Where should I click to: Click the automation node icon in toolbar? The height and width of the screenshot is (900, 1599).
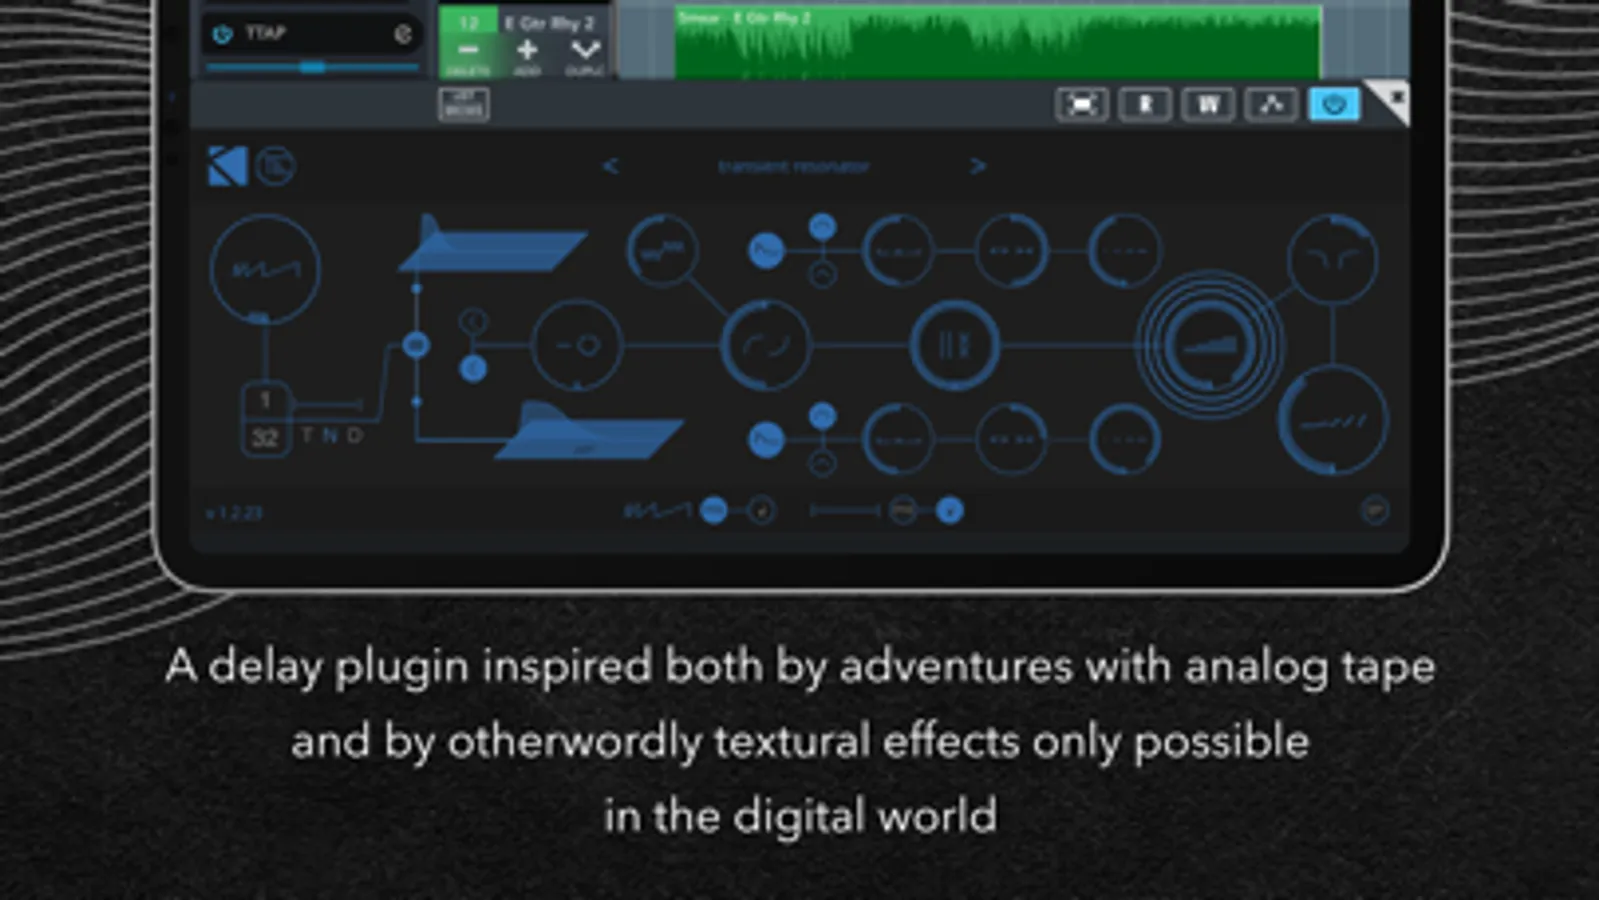pyautogui.click(x=1271, y=104)
